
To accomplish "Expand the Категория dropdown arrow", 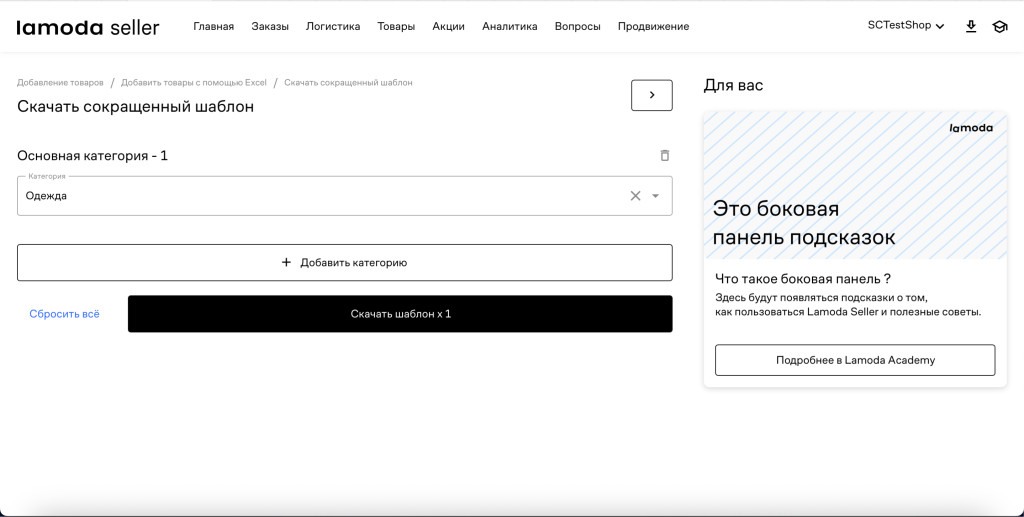I will (x=656, y=196).
